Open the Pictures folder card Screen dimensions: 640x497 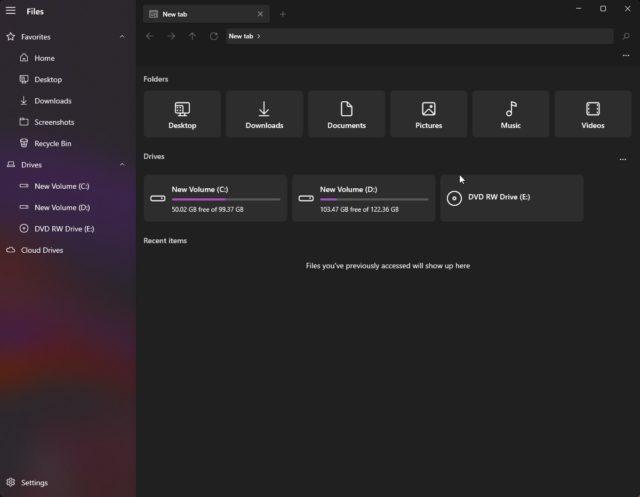click(x=429, y=114)
